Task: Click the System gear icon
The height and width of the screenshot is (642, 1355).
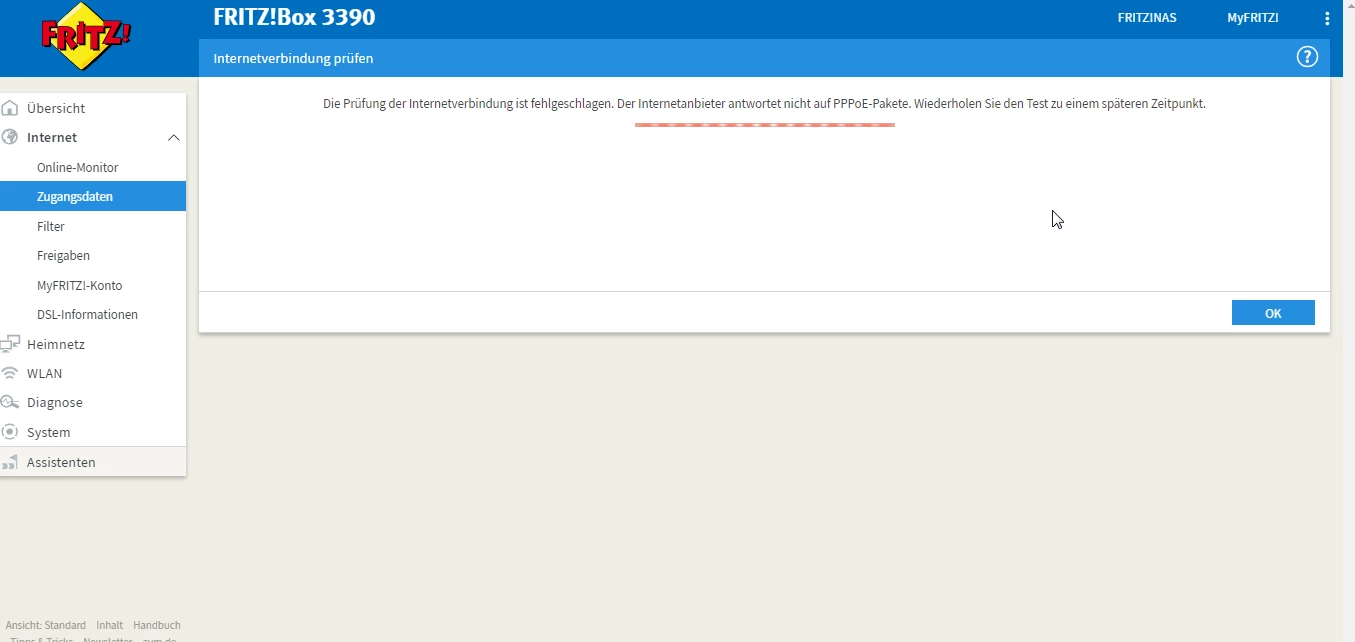Action: 10,432
